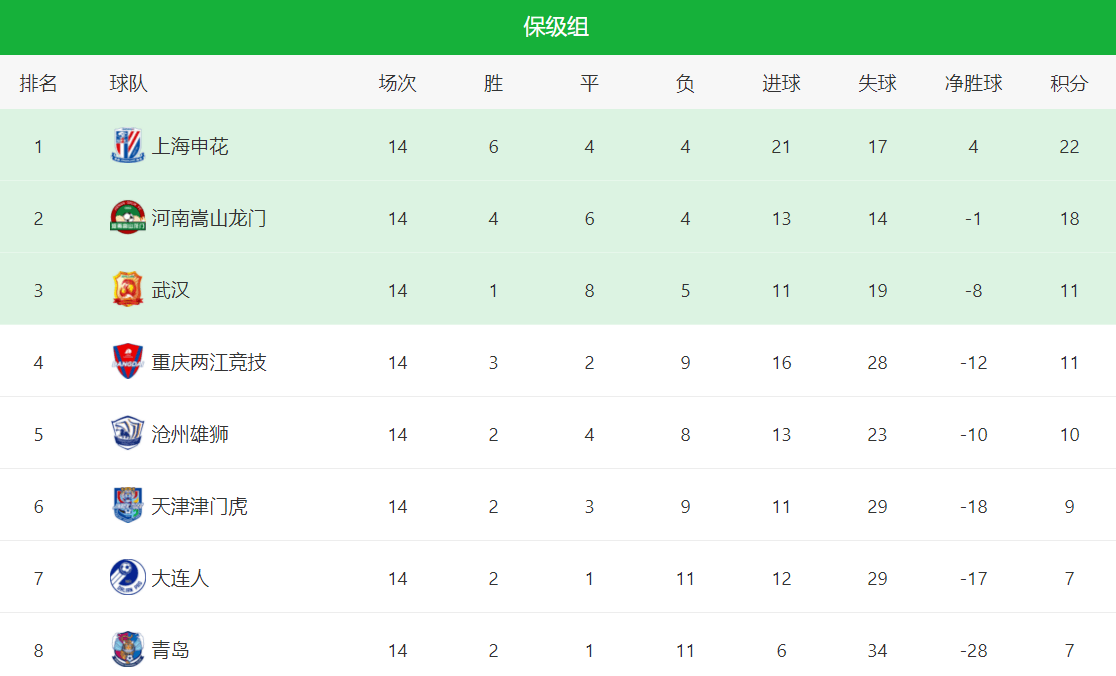This screenshot has width=1116, height=676.
Task: Click the 场次 matches played header
Action: pos(397,83)
